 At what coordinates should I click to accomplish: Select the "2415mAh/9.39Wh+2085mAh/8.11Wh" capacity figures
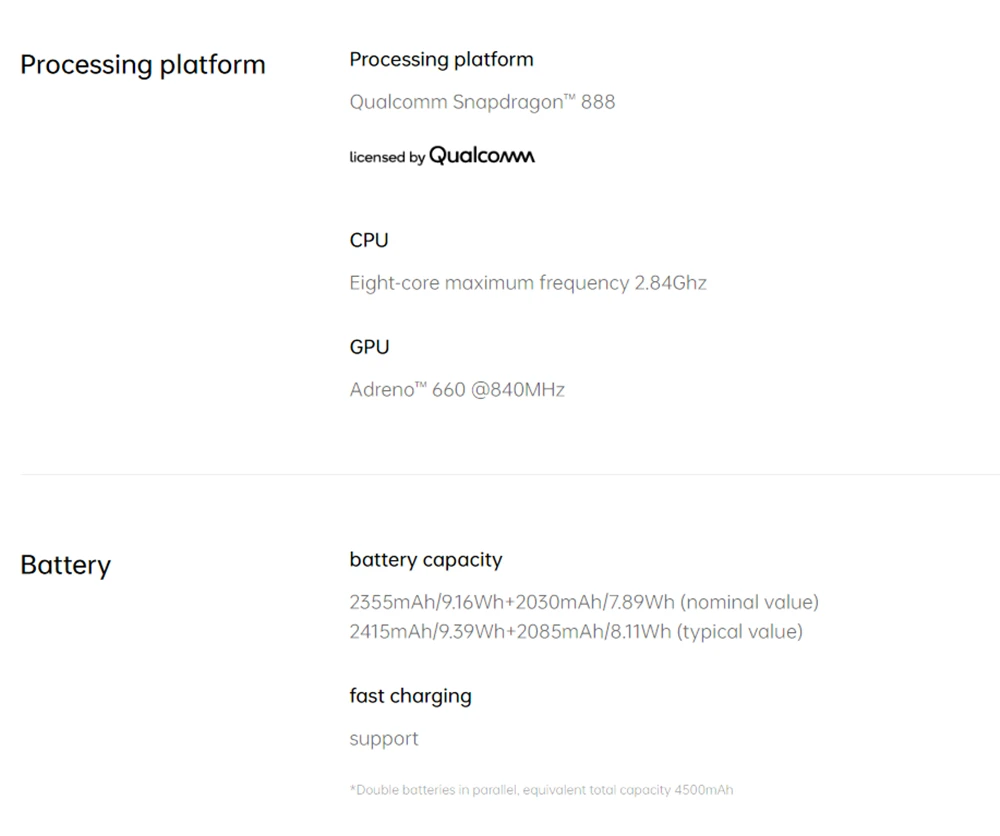coord(510,631)
